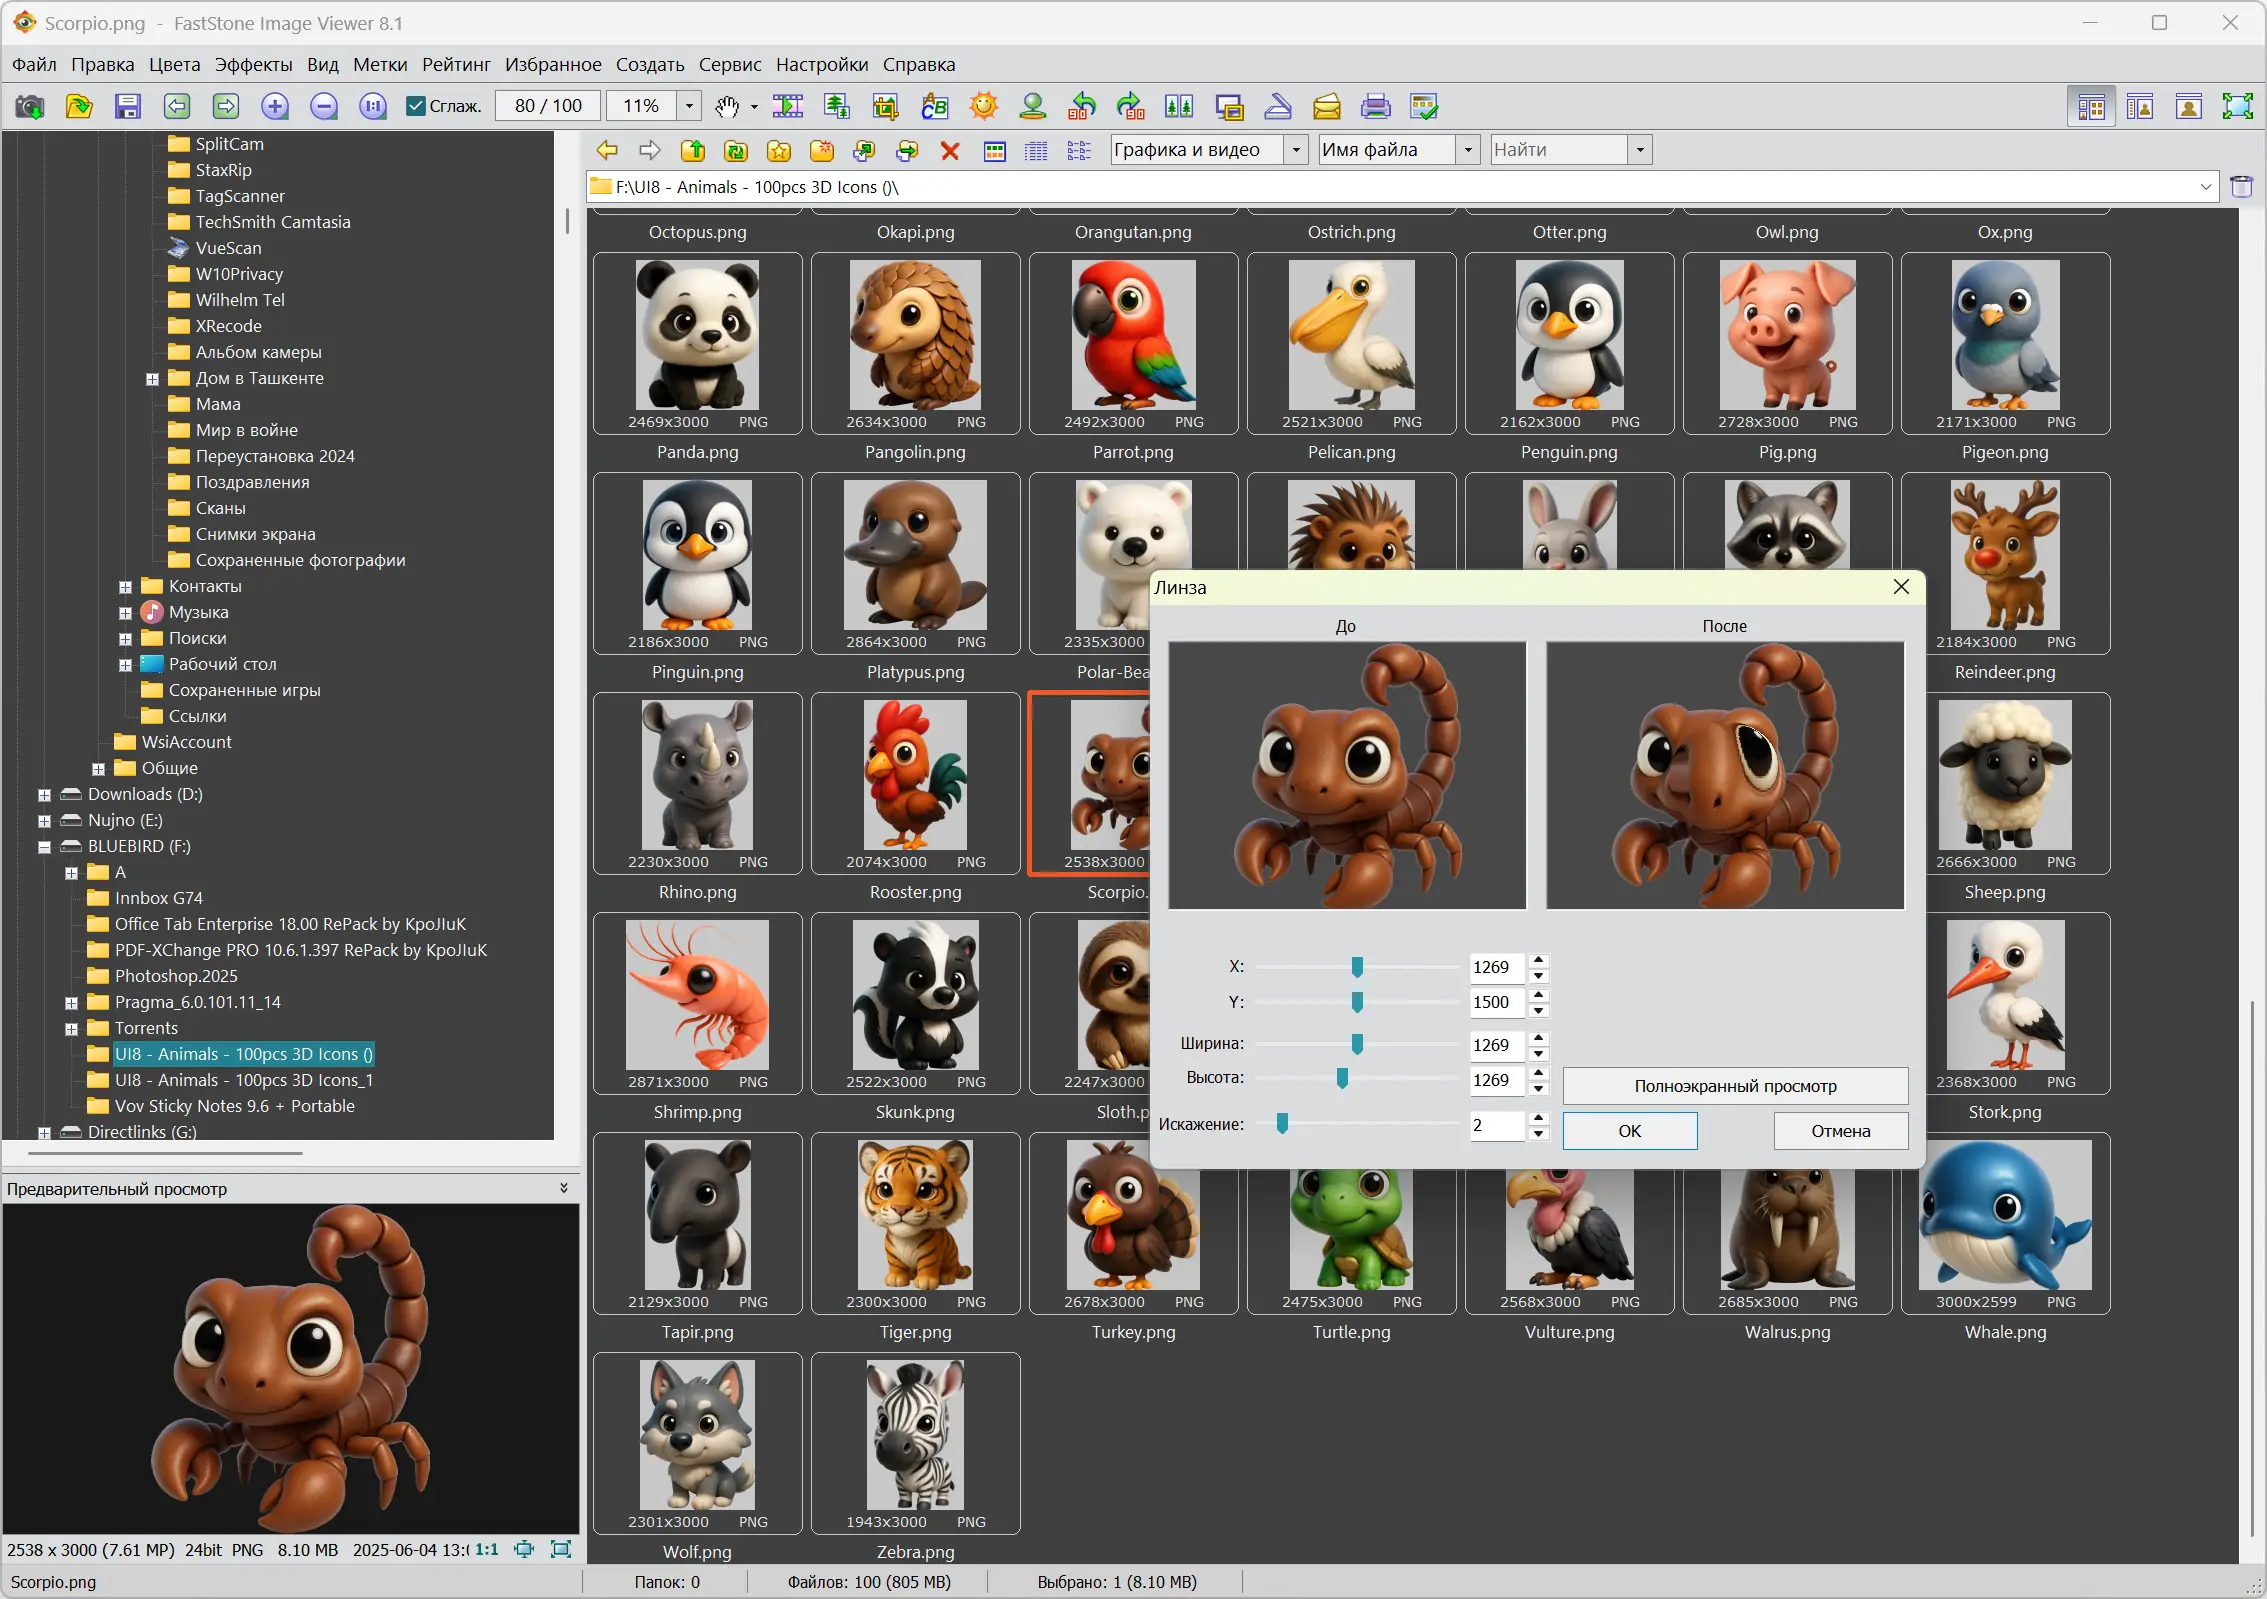Click the Zoom Out toolbar icon
Image resolution: width=2267 pixels, height=1599 pixels.
click(x=324, y=106)
